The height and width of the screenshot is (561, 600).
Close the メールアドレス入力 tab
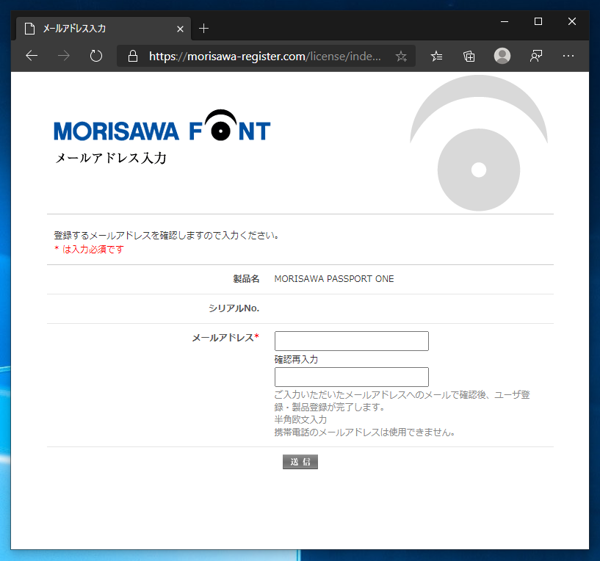pos(180,29)
